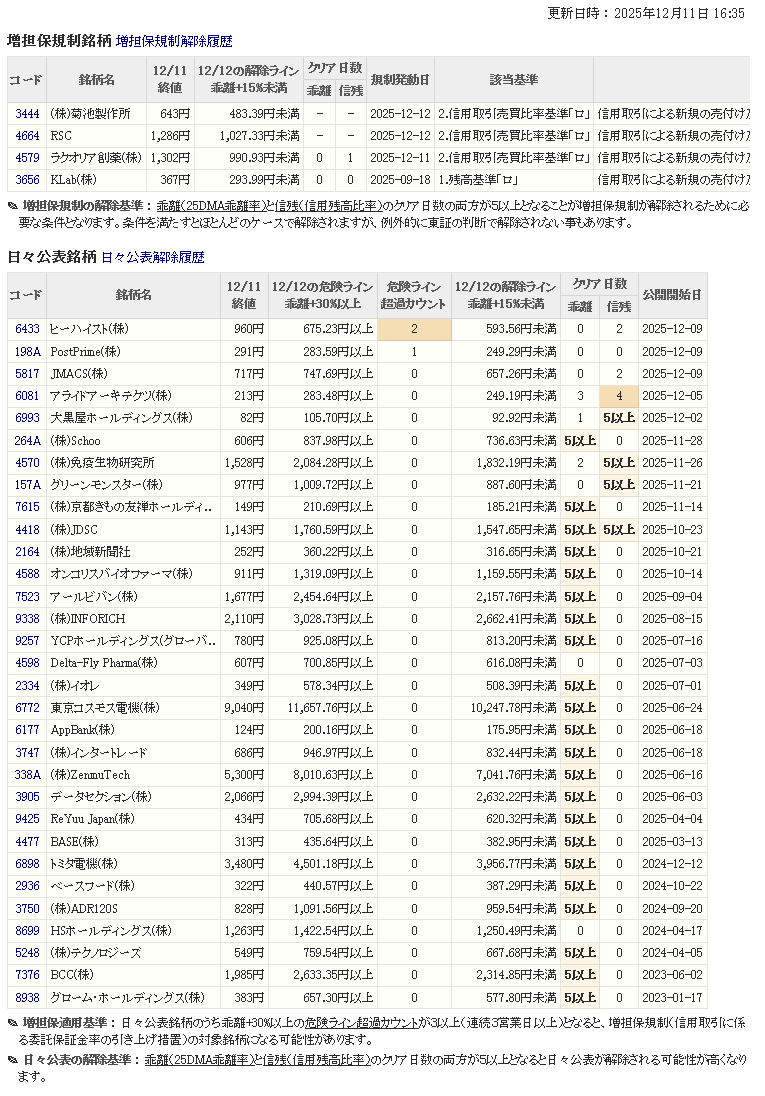This screenshot has width=765, height=1096.
Task: Open code 198A for PostPrime
Action: coord(27,352)
